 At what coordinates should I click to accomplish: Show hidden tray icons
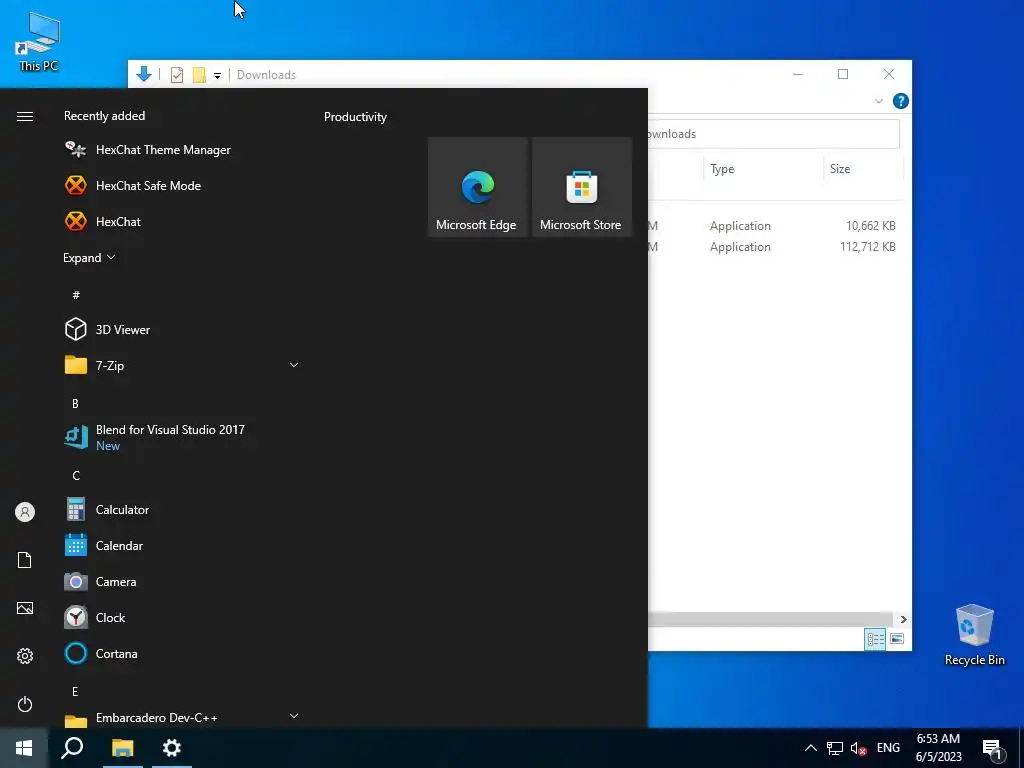coord(810,748)
